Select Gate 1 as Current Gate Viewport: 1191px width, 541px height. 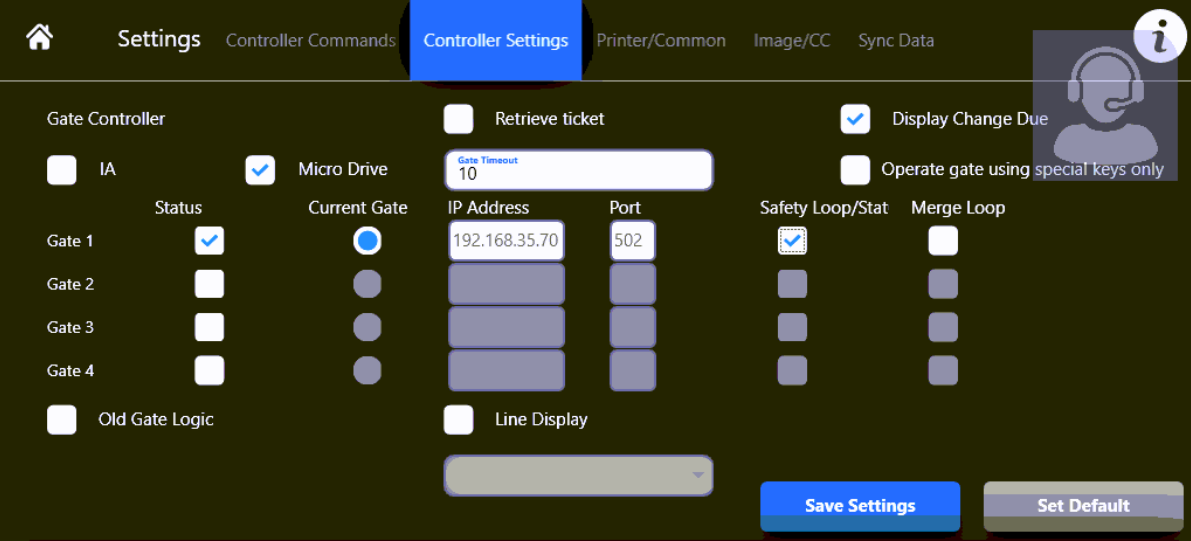[368, 241]
